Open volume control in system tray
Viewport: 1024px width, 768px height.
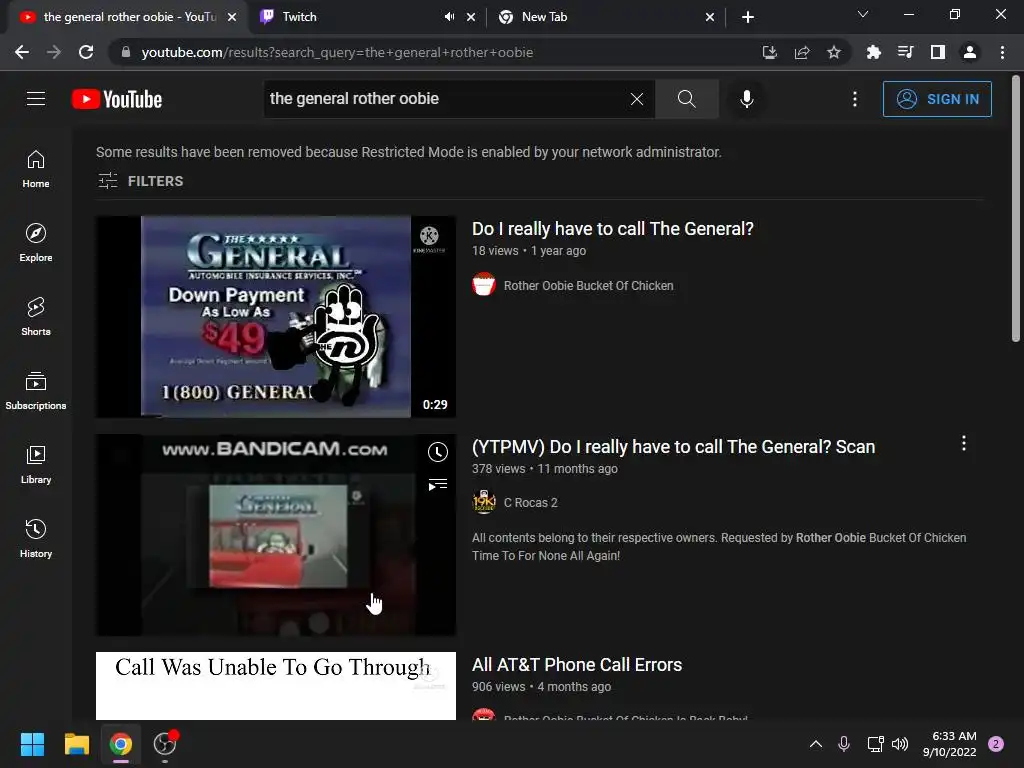click(x=900, y=744)
